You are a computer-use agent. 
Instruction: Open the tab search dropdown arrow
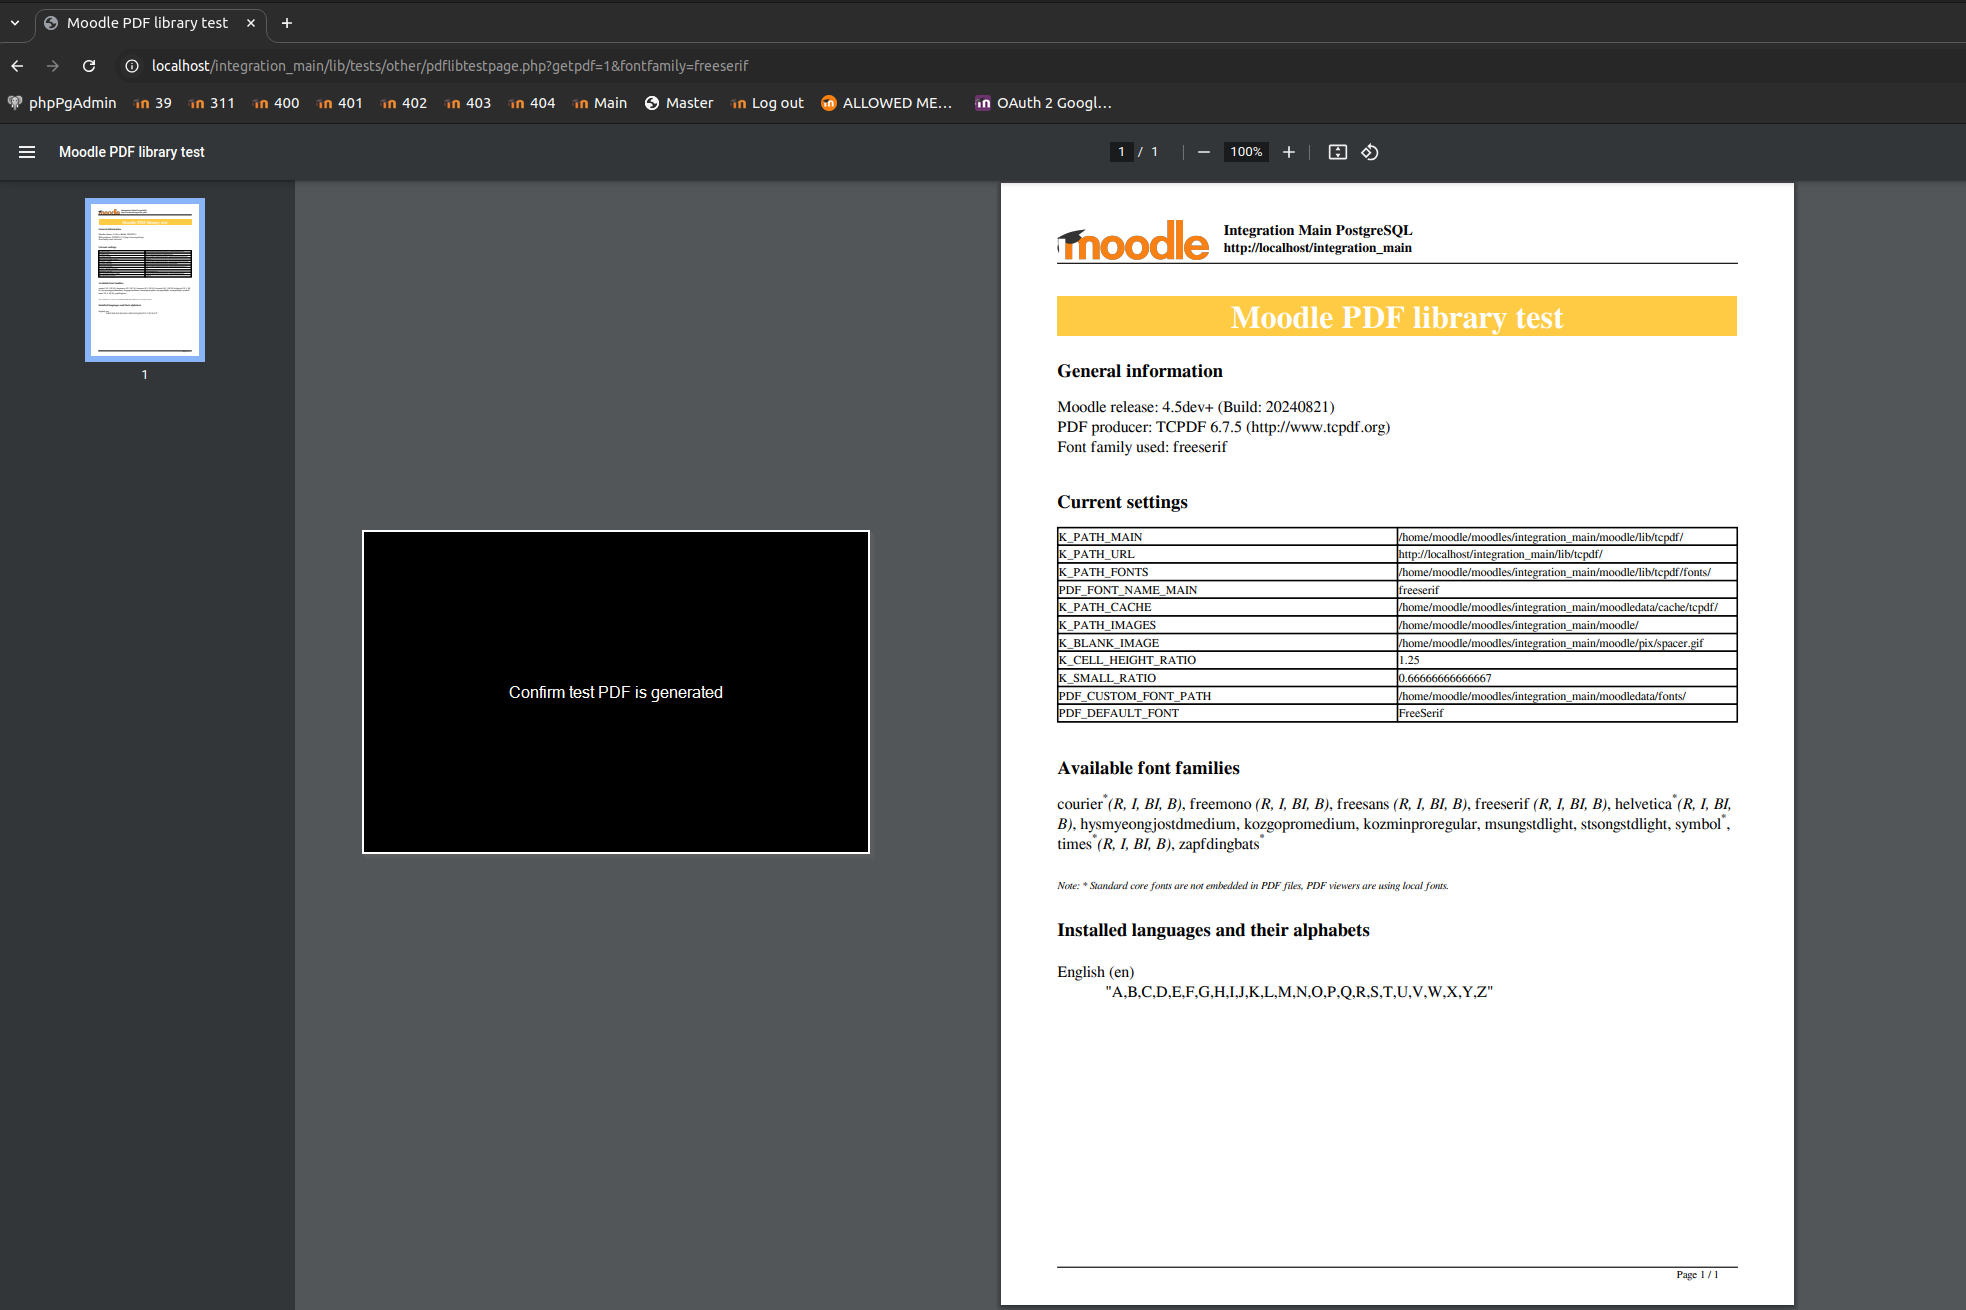coord(15,22)
